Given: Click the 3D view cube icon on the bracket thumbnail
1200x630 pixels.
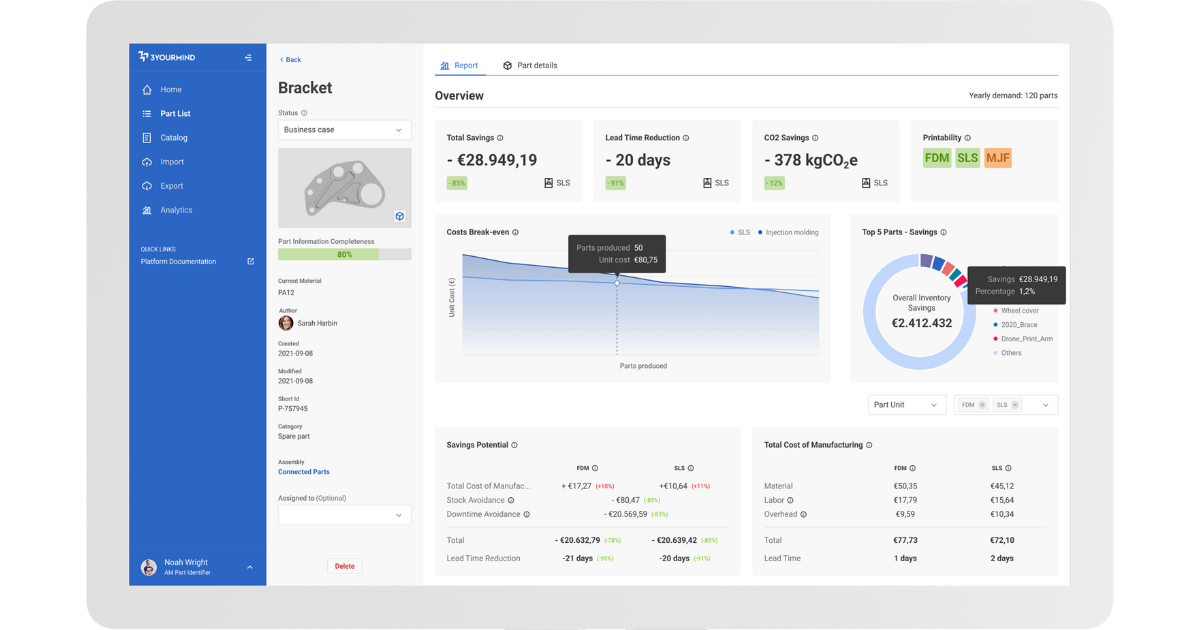Looking at the screenshot, I should pyautogui.click(x=399, y=216).
